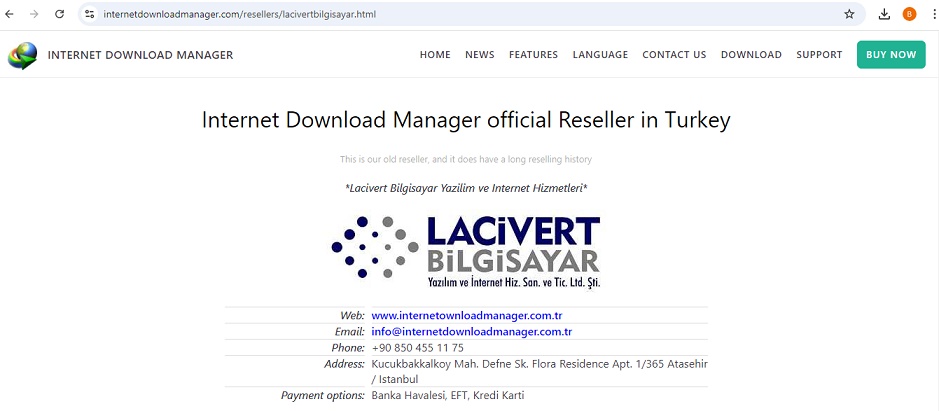
Task: Open site information icon in address bar
Action: (89, 14)
